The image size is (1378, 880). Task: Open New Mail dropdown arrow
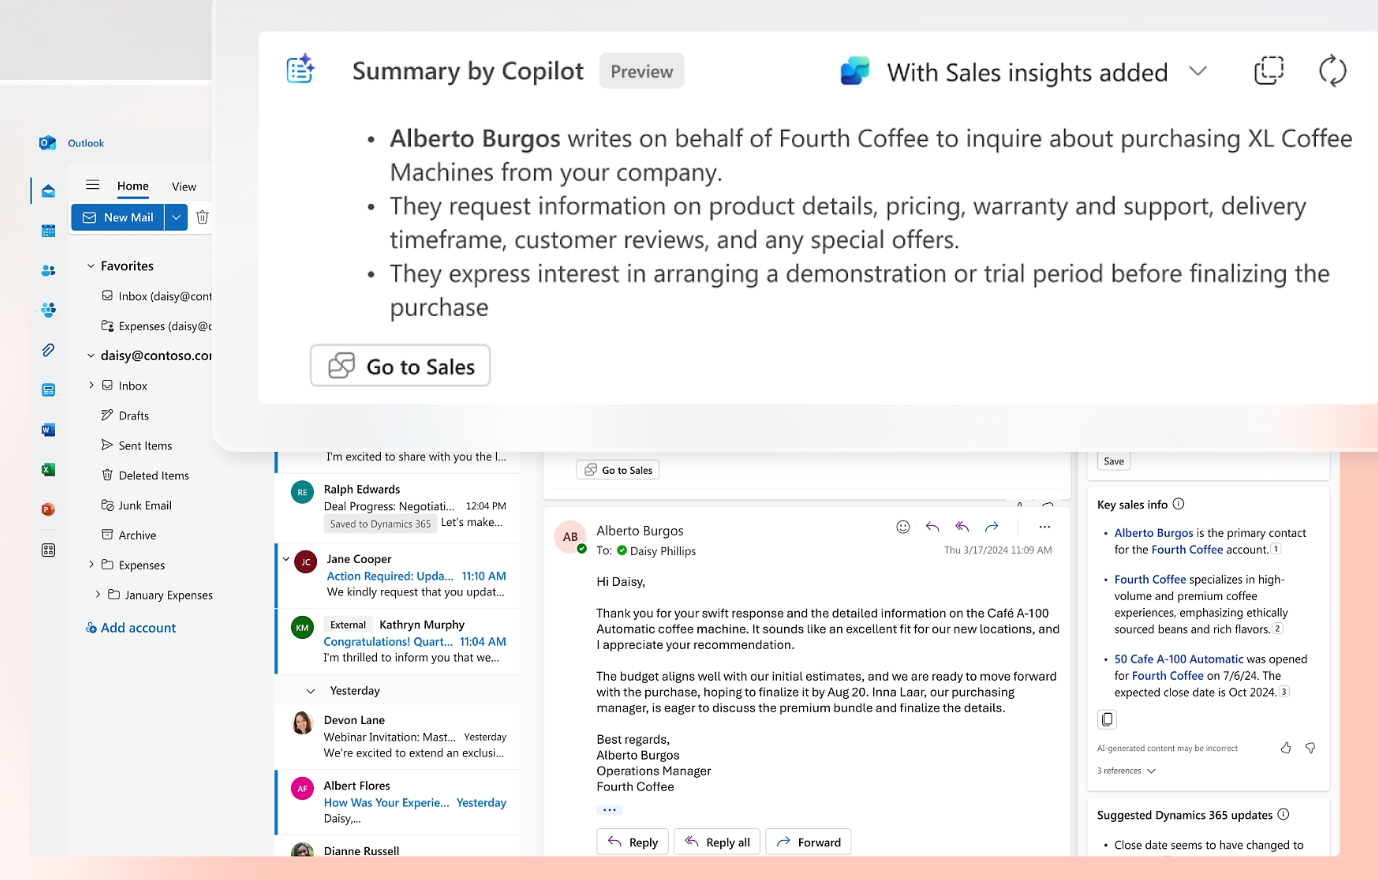click(176, 217)
